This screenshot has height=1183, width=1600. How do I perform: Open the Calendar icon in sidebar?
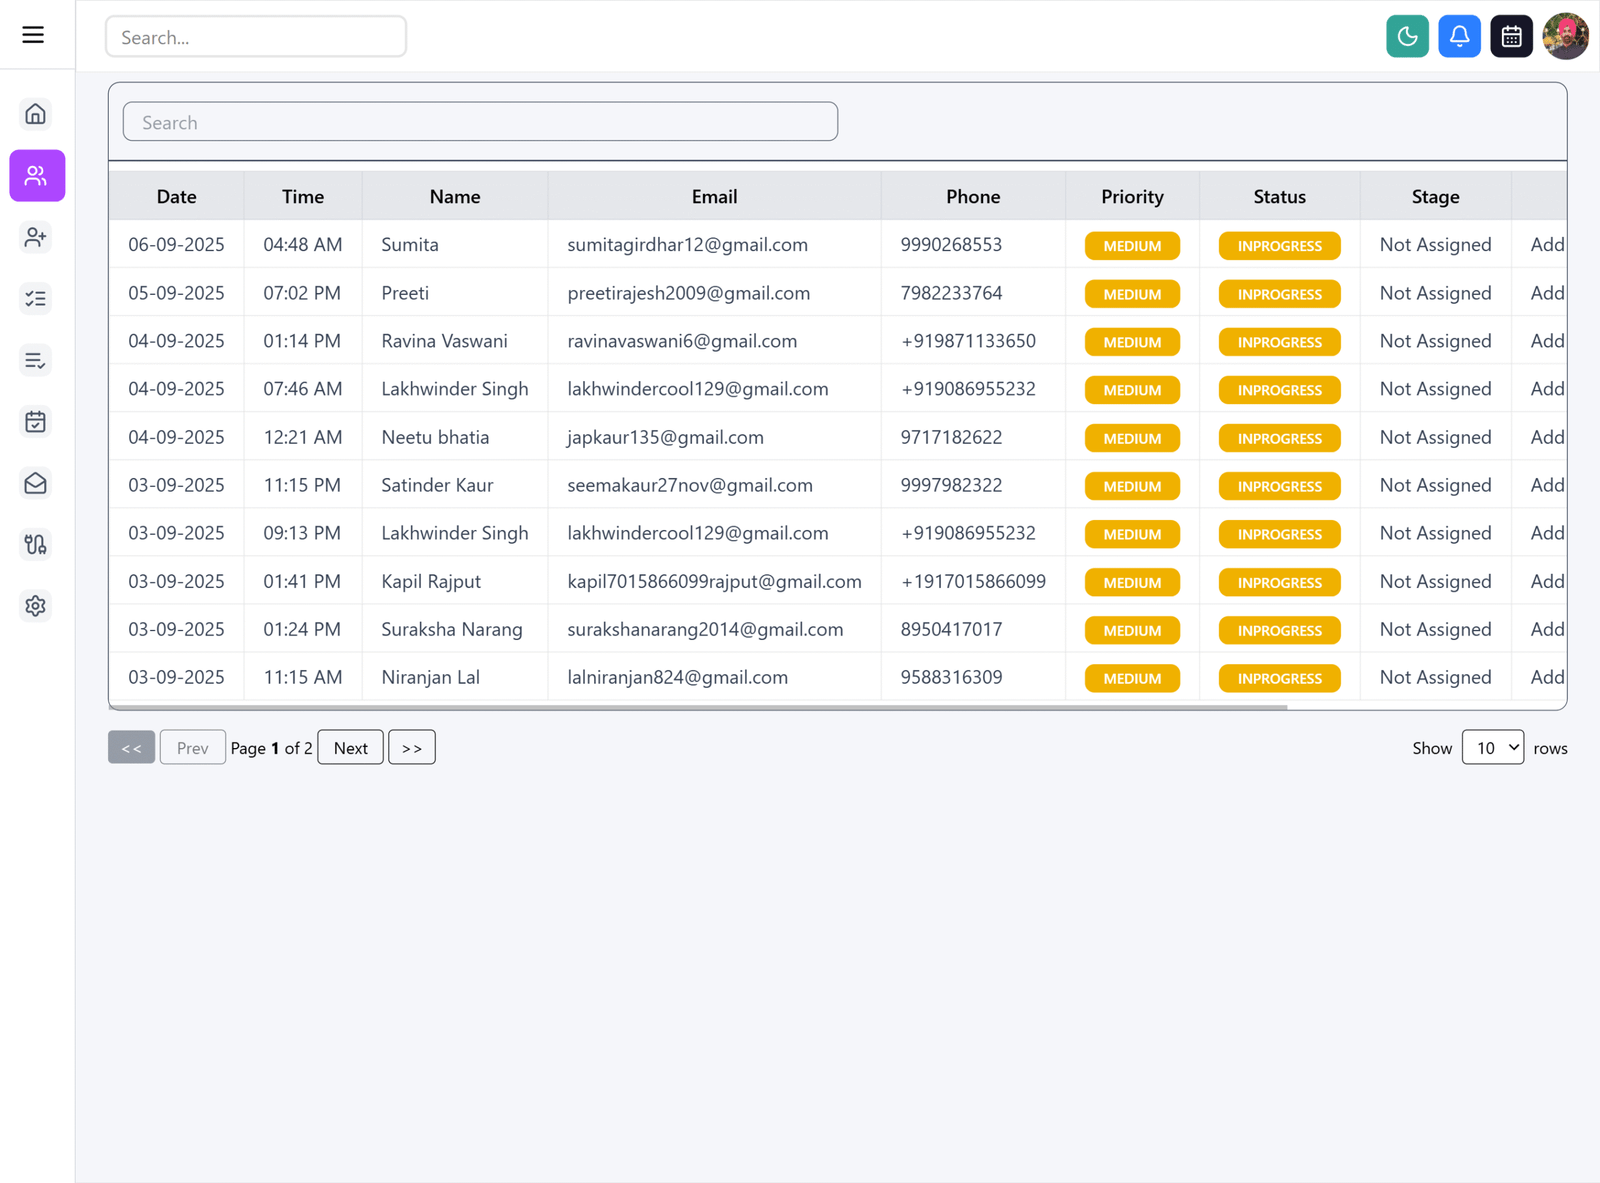click(x=36, y=422)
